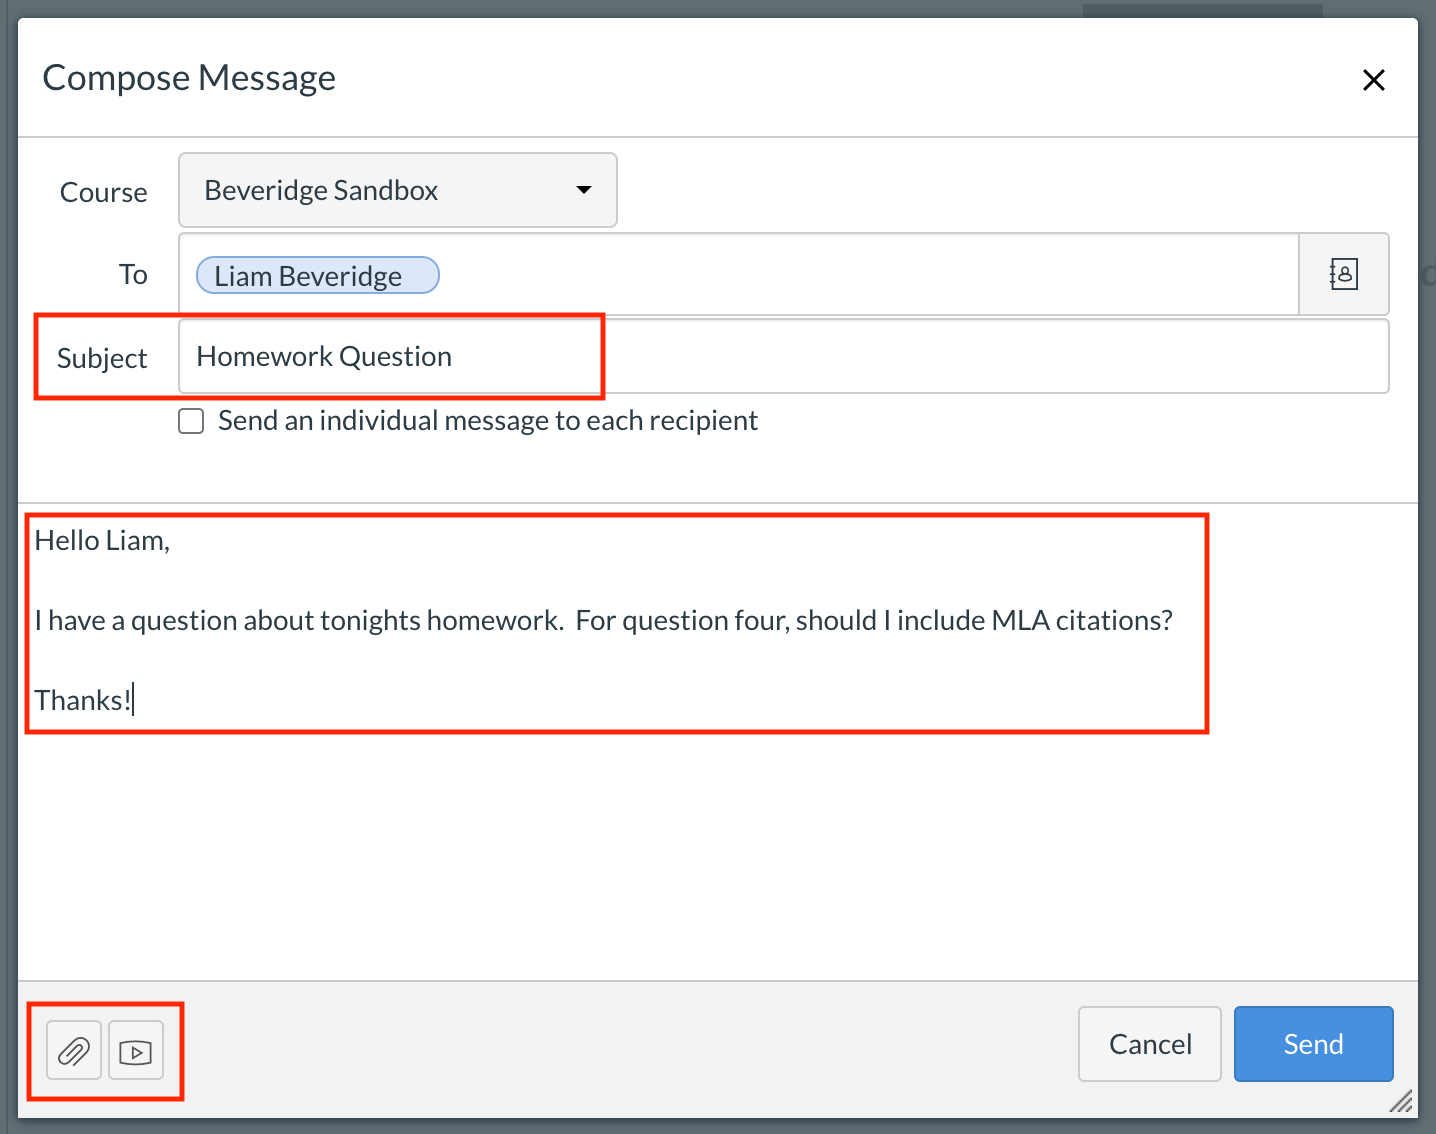The height and width of the screenshot is (1134, 1436).
Task: Click the To label beside recipients
Action: click(x=133, y=274)
